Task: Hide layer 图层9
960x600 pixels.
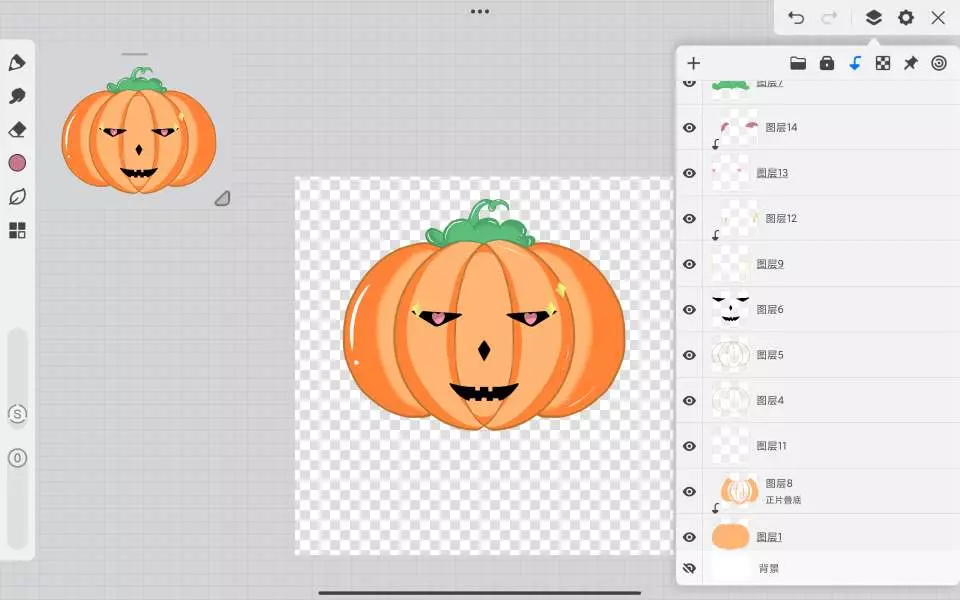Action: point(689,264)
